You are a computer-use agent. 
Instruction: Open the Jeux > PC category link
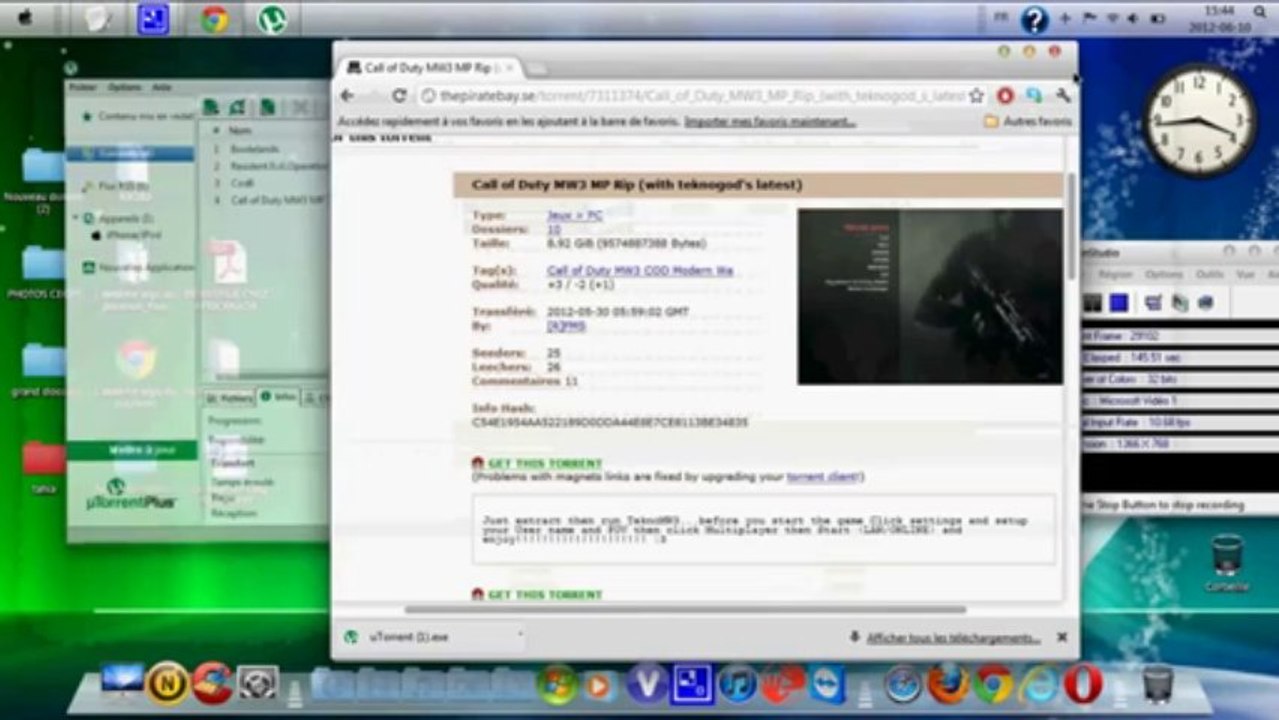click(x=574, y=215)
